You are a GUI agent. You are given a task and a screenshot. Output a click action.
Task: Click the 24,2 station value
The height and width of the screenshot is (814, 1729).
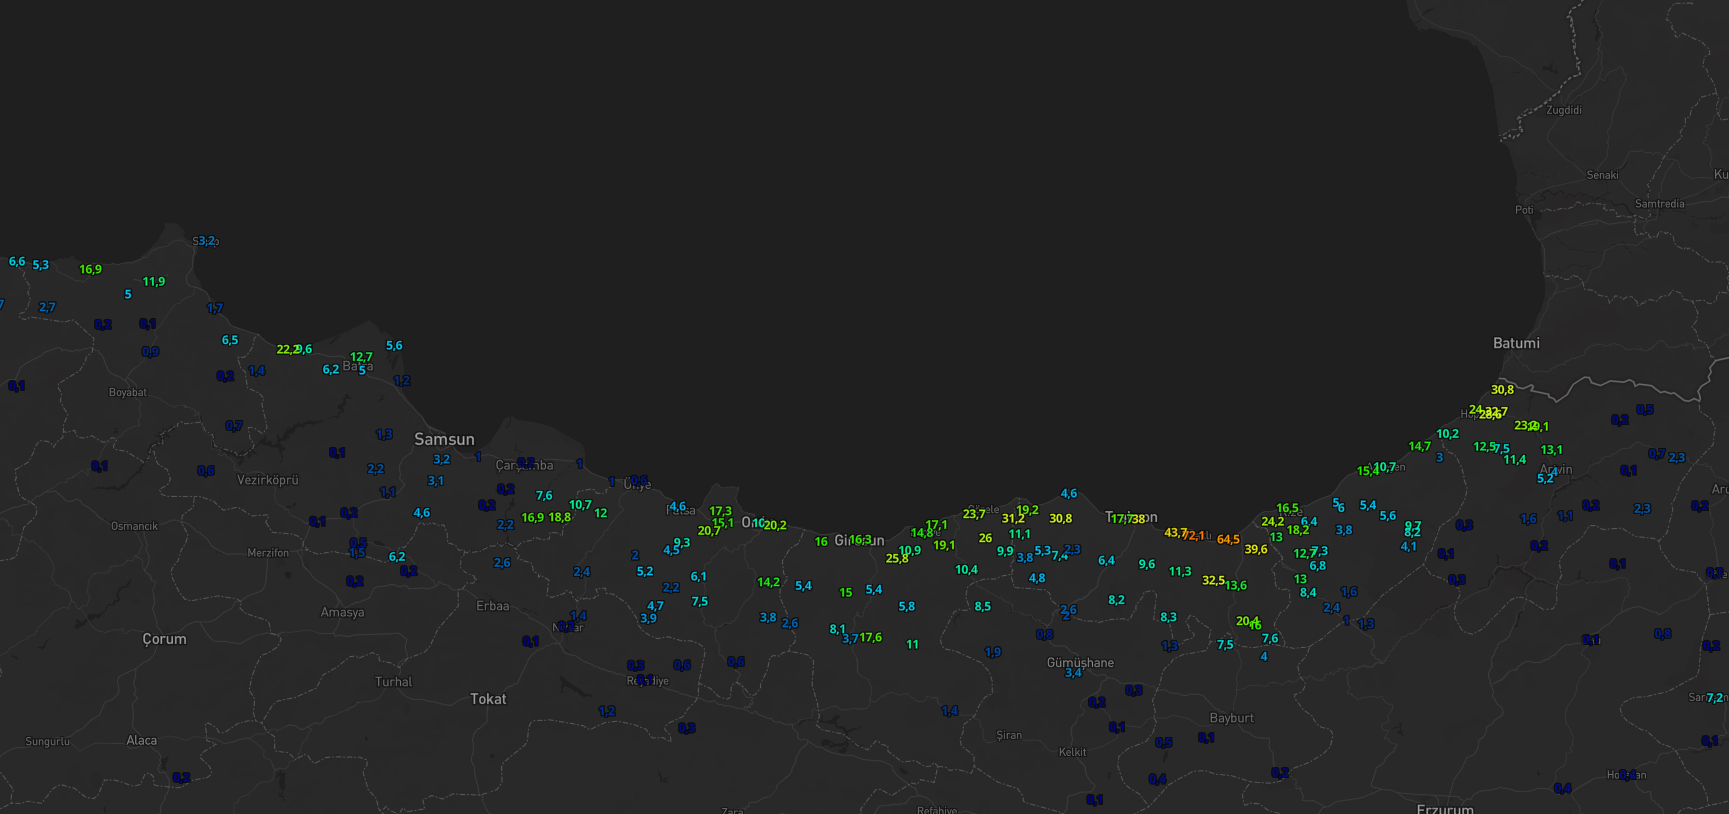click(1273, 522)
